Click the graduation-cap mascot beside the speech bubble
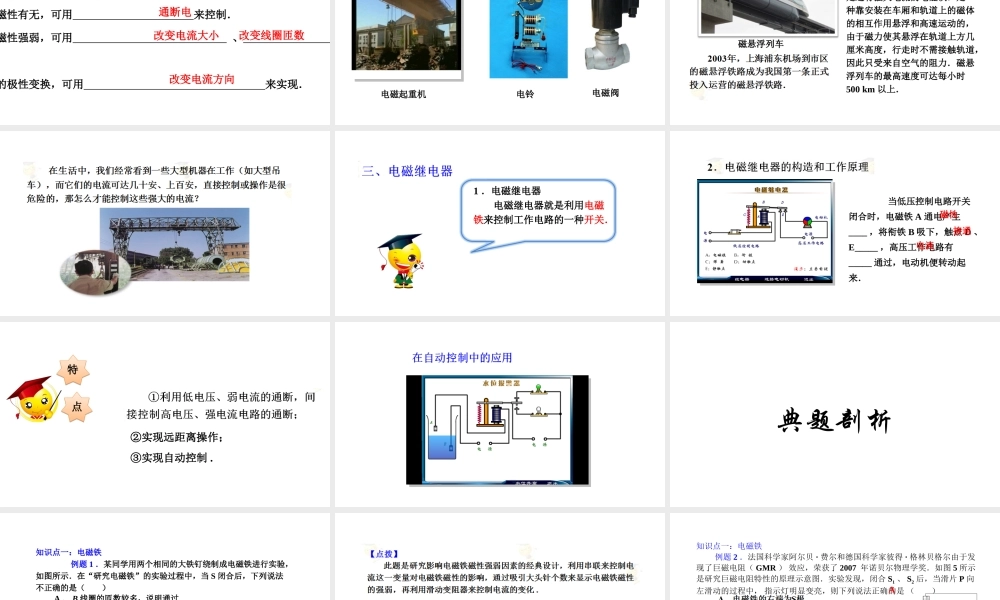1000x600 pixels. pos(402,261)
